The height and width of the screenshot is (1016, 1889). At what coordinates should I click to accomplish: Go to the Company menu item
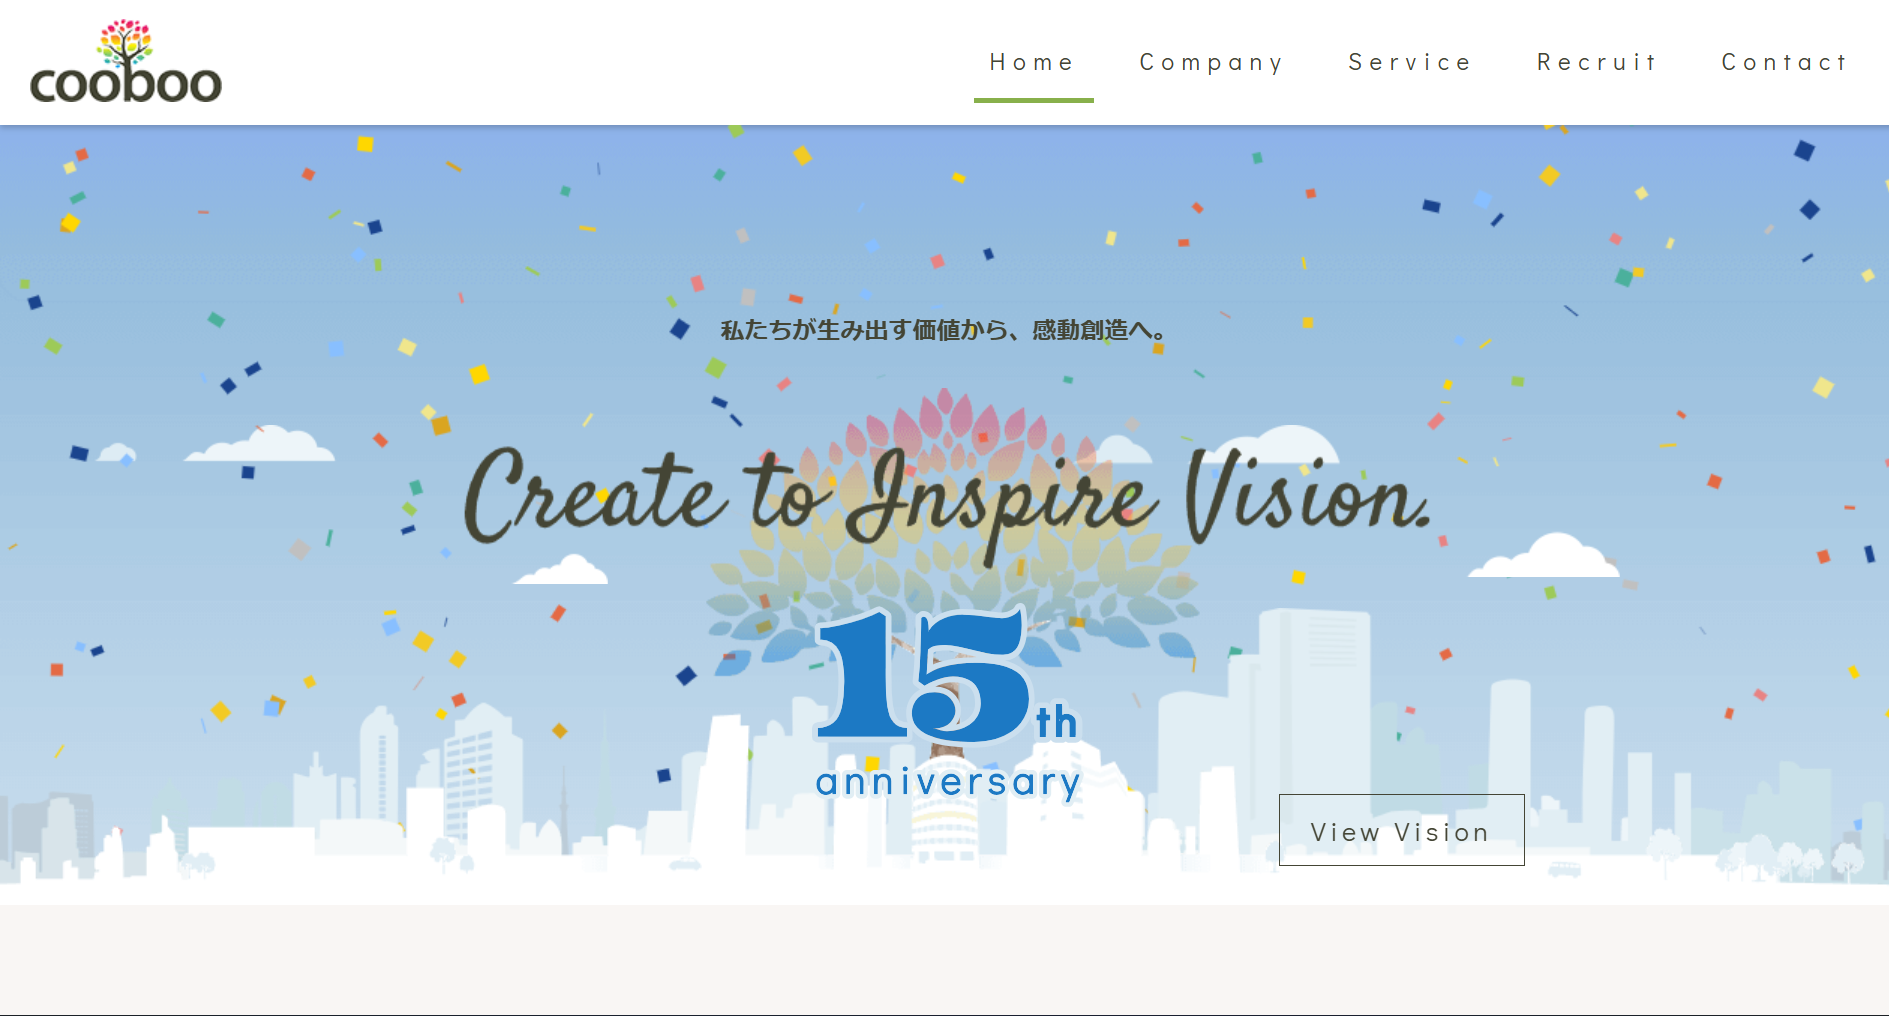coord(1211,62)
